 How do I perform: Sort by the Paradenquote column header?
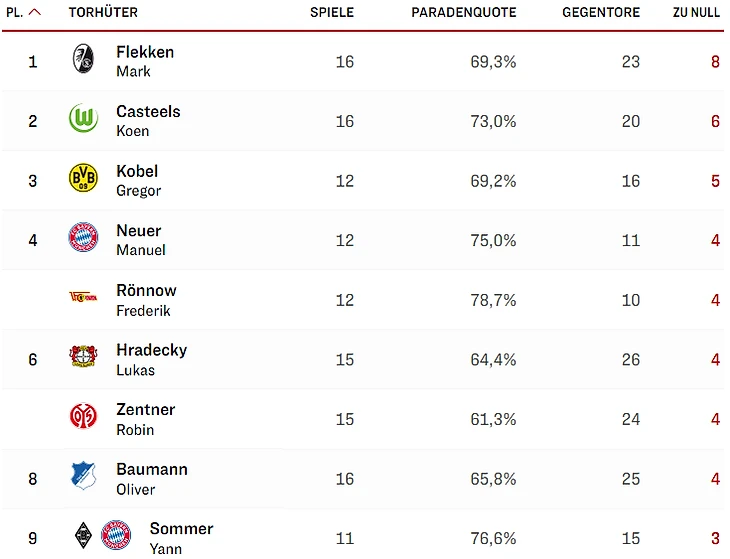click(464, 12)
